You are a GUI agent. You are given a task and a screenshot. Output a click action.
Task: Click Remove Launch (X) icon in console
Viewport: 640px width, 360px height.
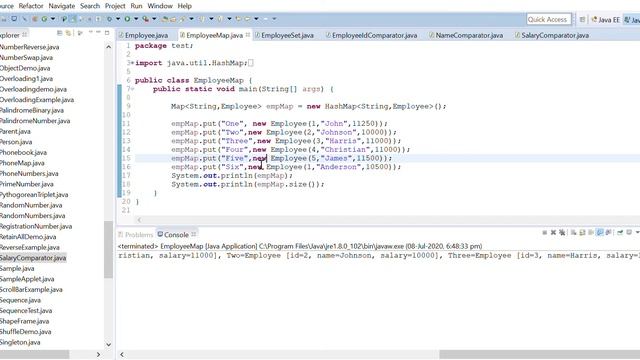553,233
